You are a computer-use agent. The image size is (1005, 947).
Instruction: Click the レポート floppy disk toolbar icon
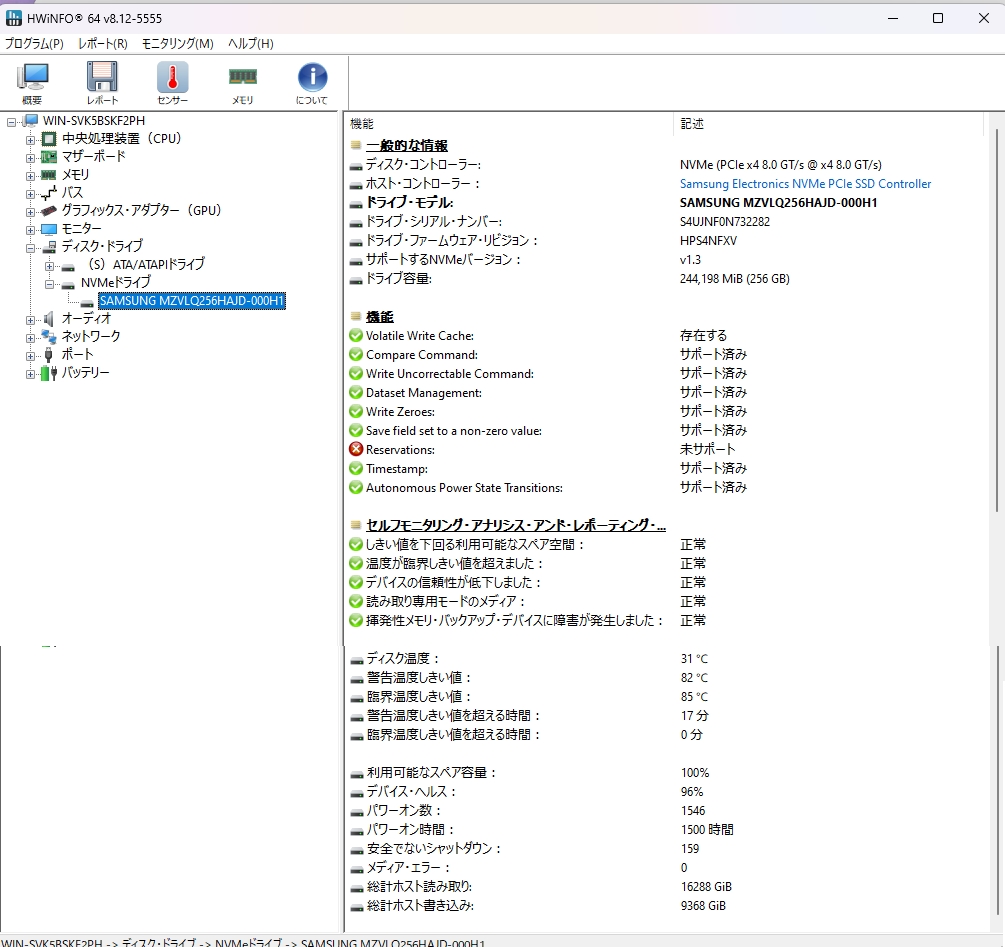click(102, 83)
